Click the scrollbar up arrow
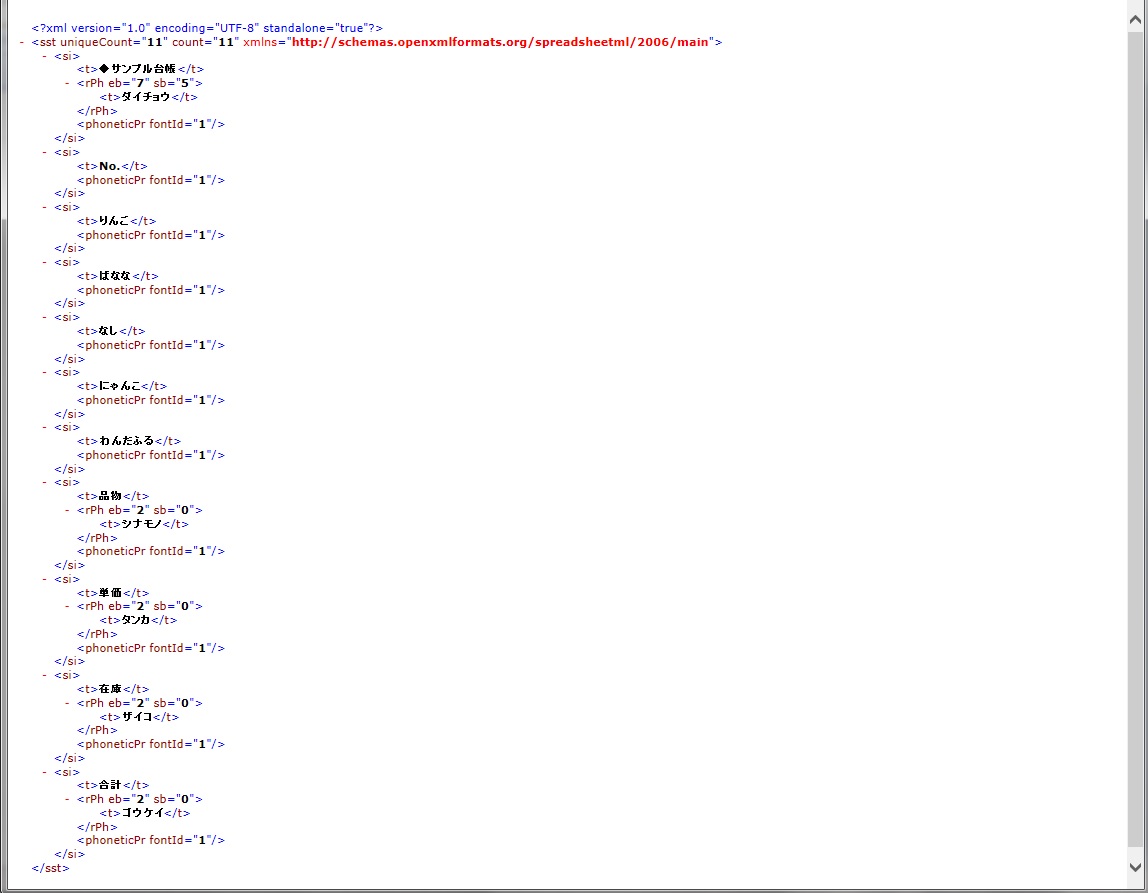Screen dimensions: 1148x893 tap(1136, 20)
